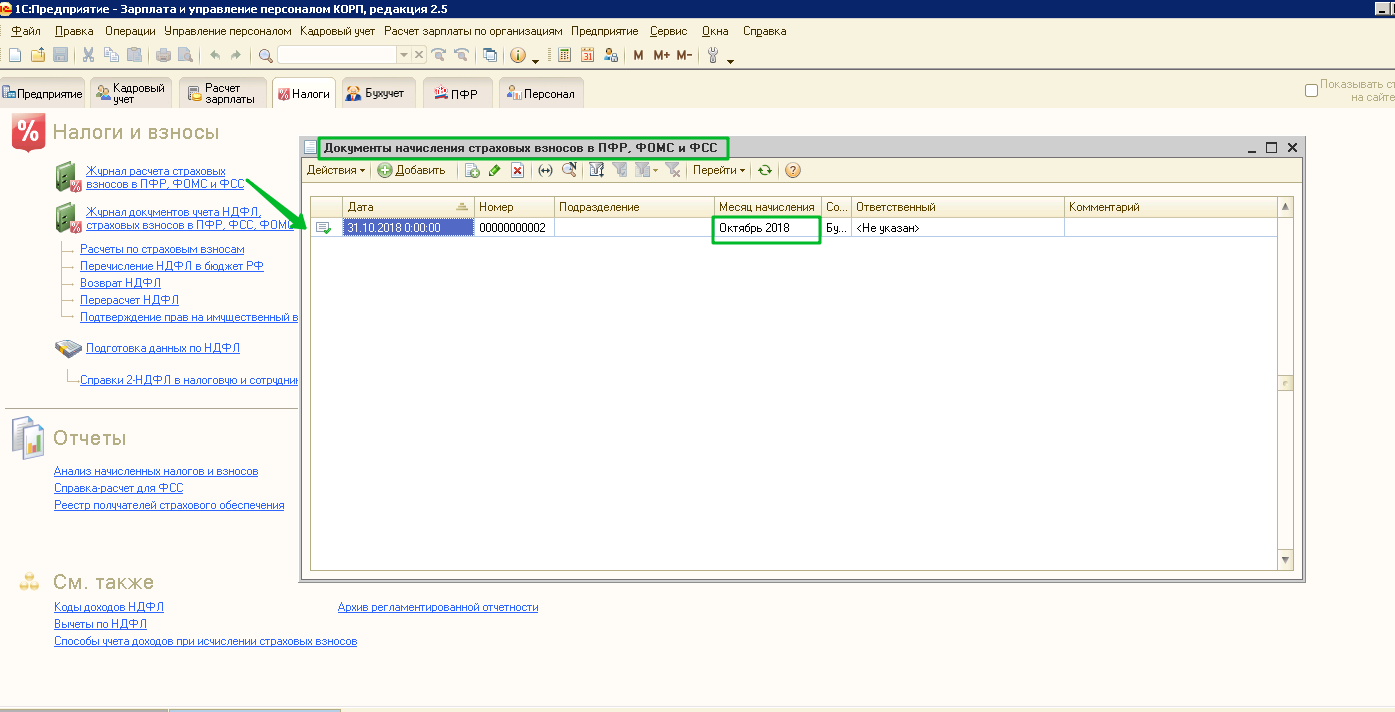Select the Октябрь 2018 cell
The height and width of the screenshot is (712, 1395).
point(767,228)
